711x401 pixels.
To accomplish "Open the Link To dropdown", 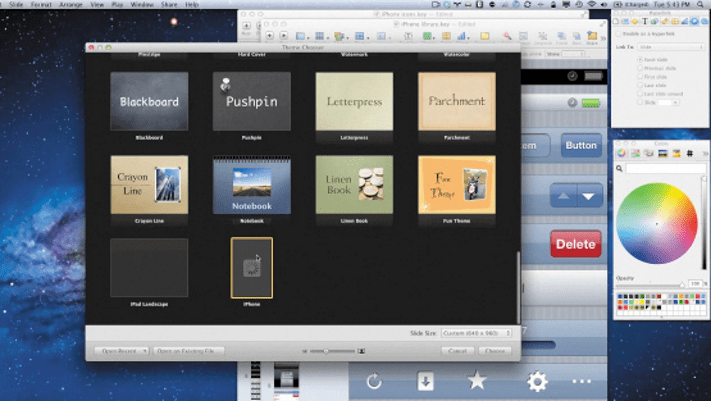I will tap(668, 47).
